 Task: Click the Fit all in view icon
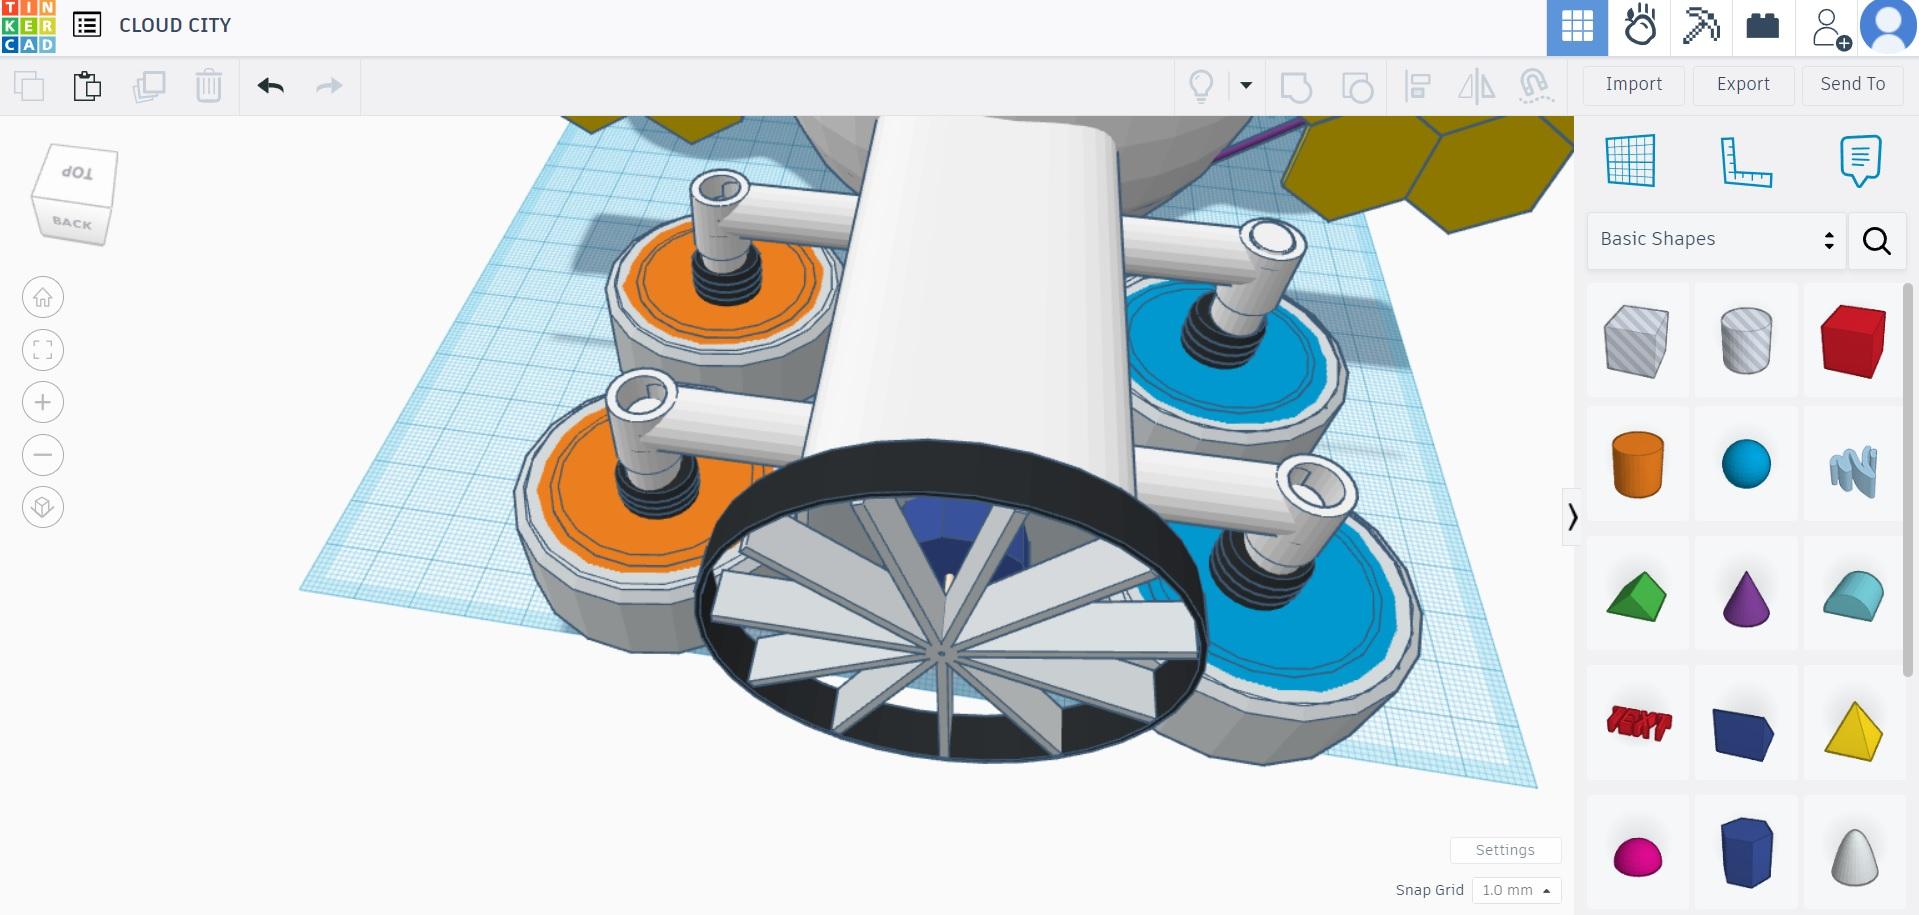[43, 350]
